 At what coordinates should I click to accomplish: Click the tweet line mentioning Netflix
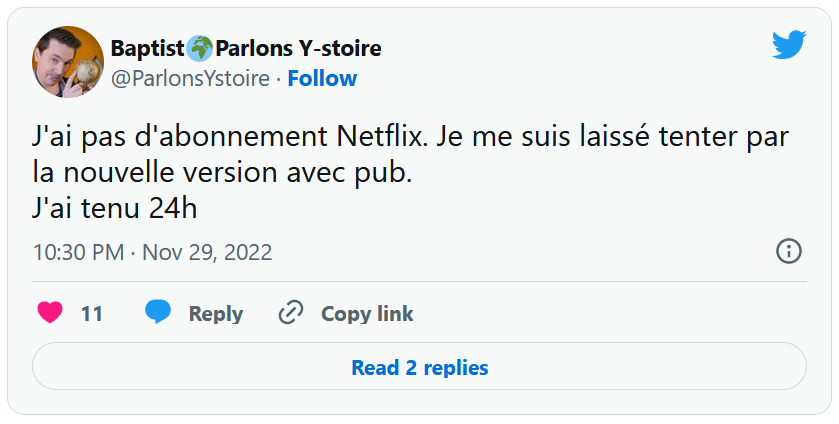[410, 138]
